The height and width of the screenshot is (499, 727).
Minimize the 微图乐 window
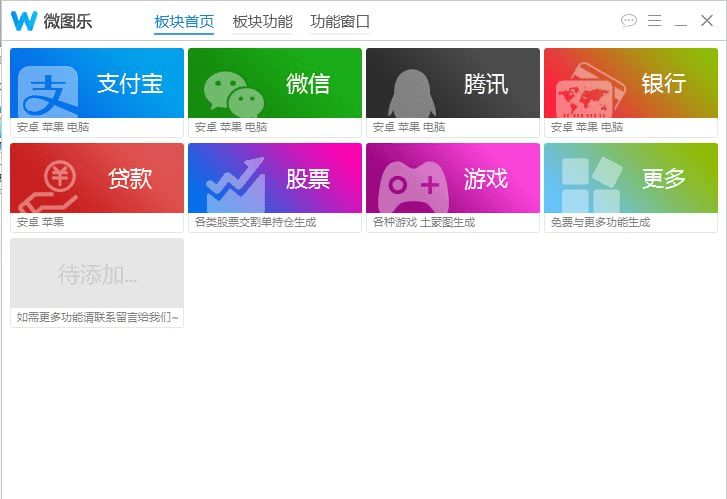pos(681,25)
